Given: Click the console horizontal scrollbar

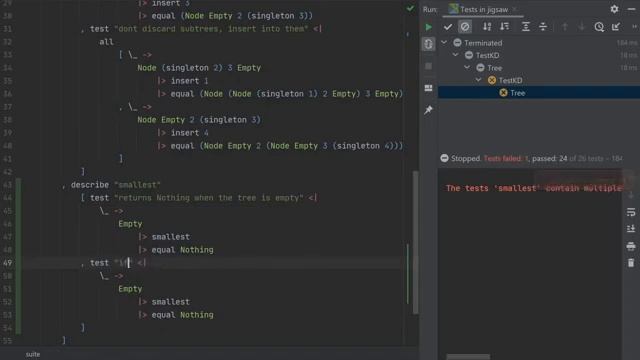Looking at the screenshot, I should tap(468, 357).
